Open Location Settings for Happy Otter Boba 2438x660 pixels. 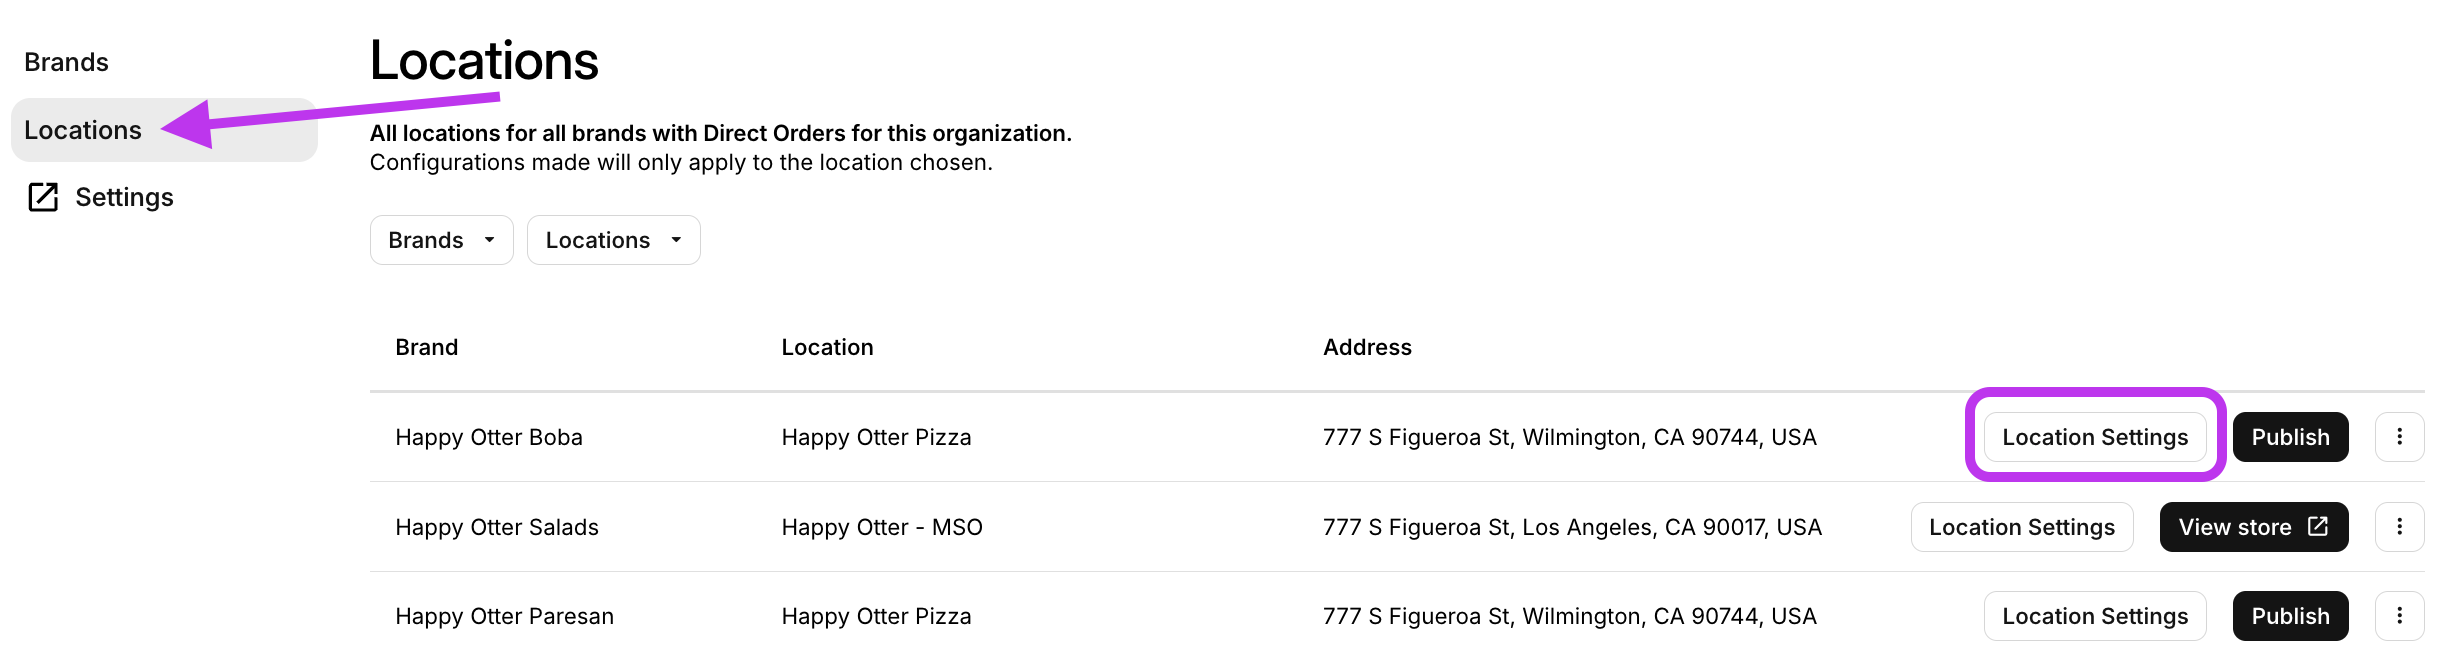pos(2095,436)
